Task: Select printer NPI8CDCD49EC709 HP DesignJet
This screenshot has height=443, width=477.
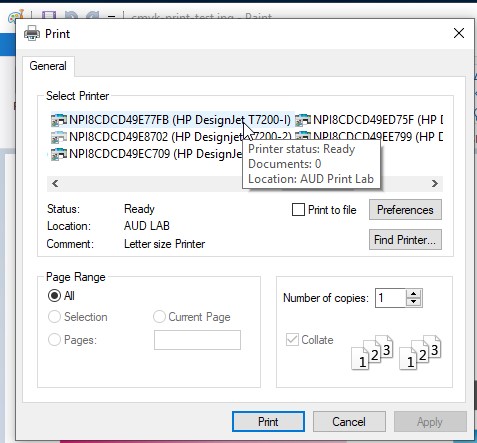Action: [146, 154]
